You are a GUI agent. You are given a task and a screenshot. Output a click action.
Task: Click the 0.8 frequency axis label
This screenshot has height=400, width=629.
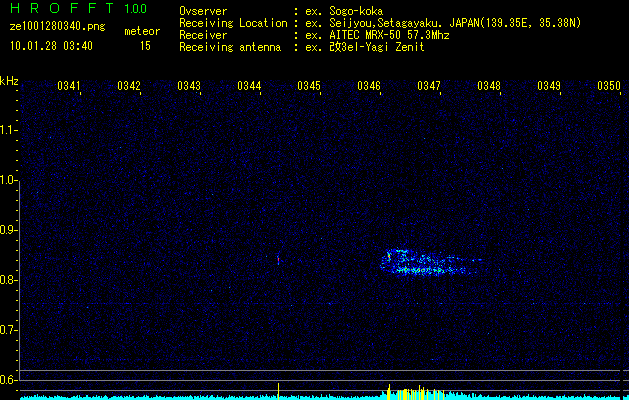pyautogui.click(x=8, y=279)
